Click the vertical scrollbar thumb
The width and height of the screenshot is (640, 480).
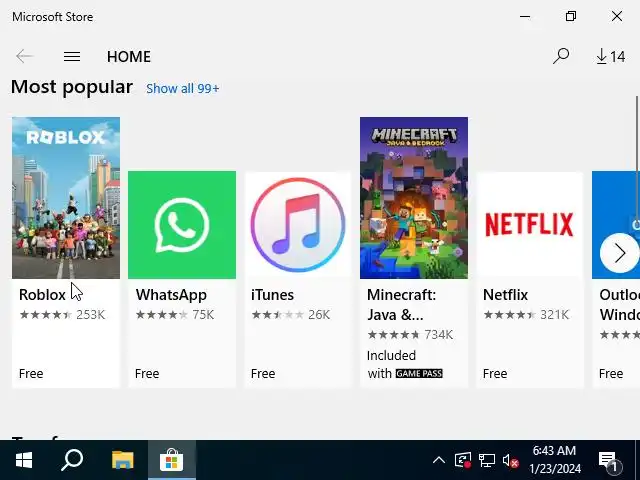(x=637, y=159)
